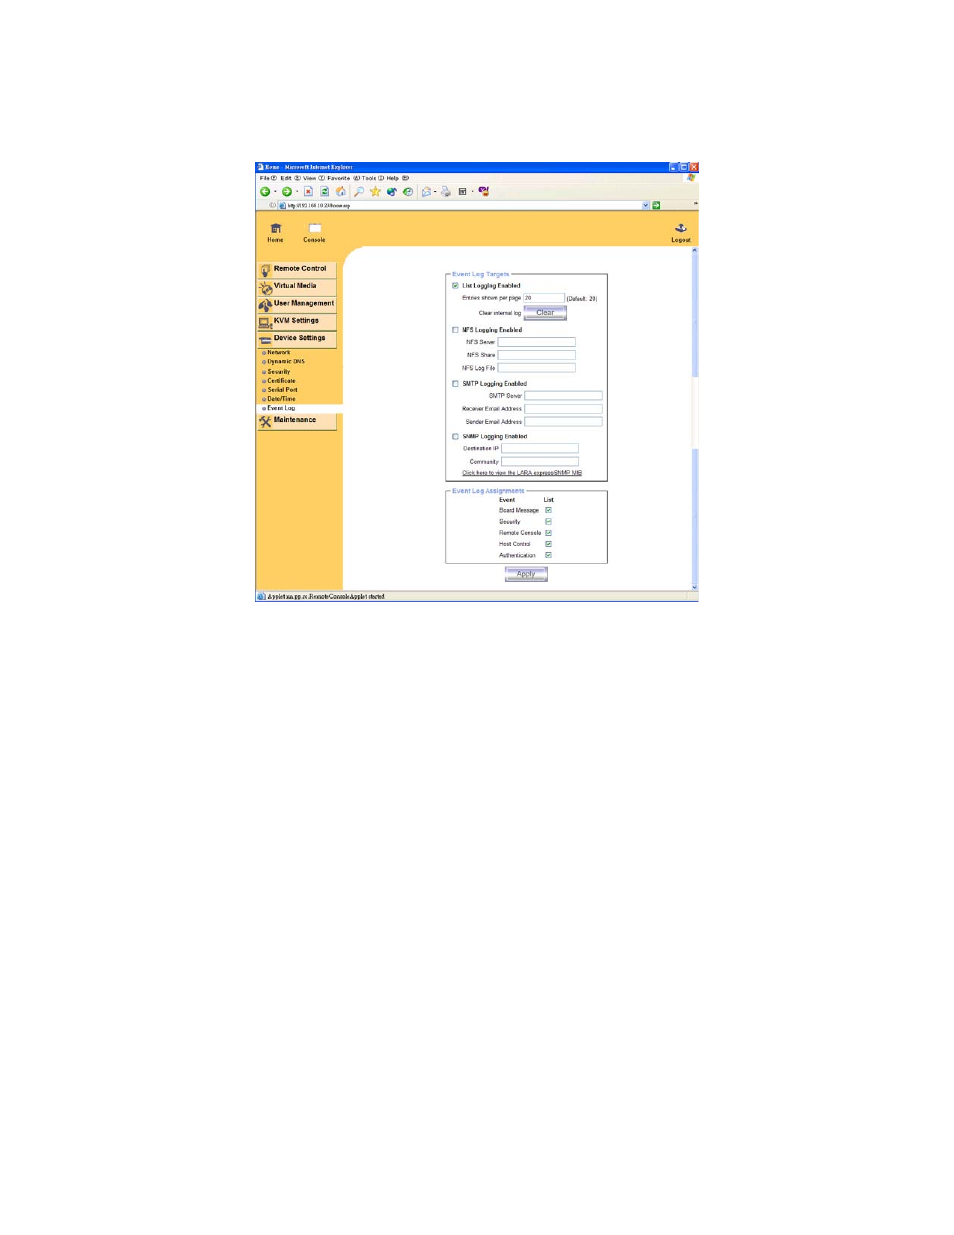
Task: Open the Maintenance section
Action: coord(297,420)
